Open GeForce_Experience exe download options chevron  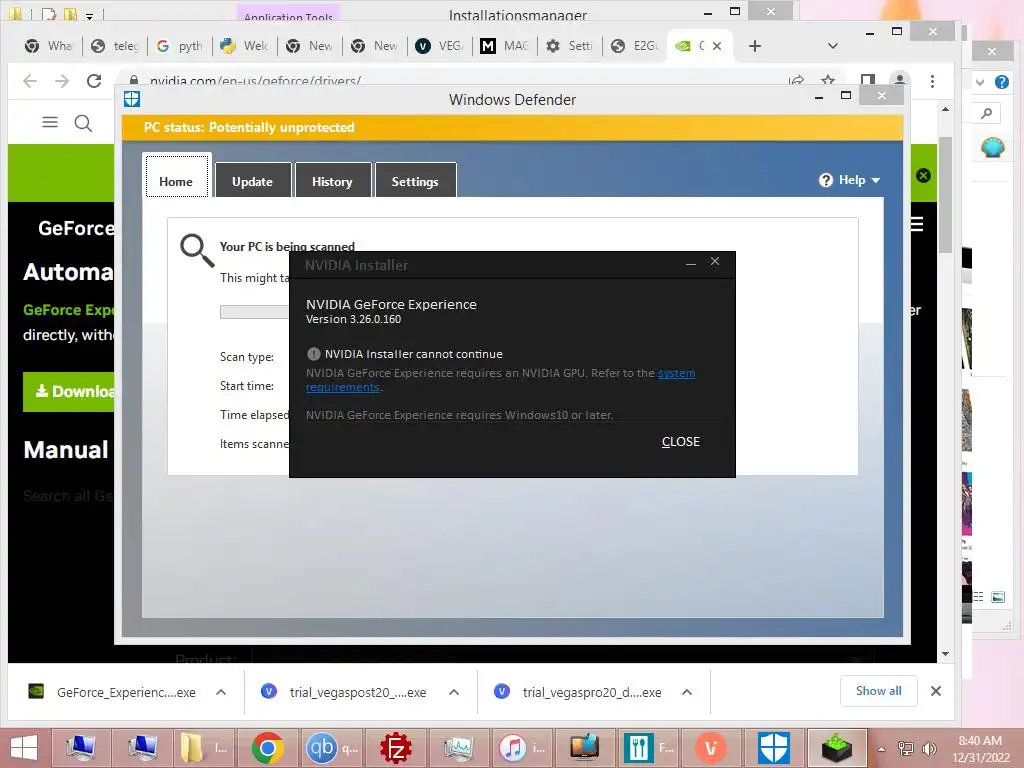221,692
